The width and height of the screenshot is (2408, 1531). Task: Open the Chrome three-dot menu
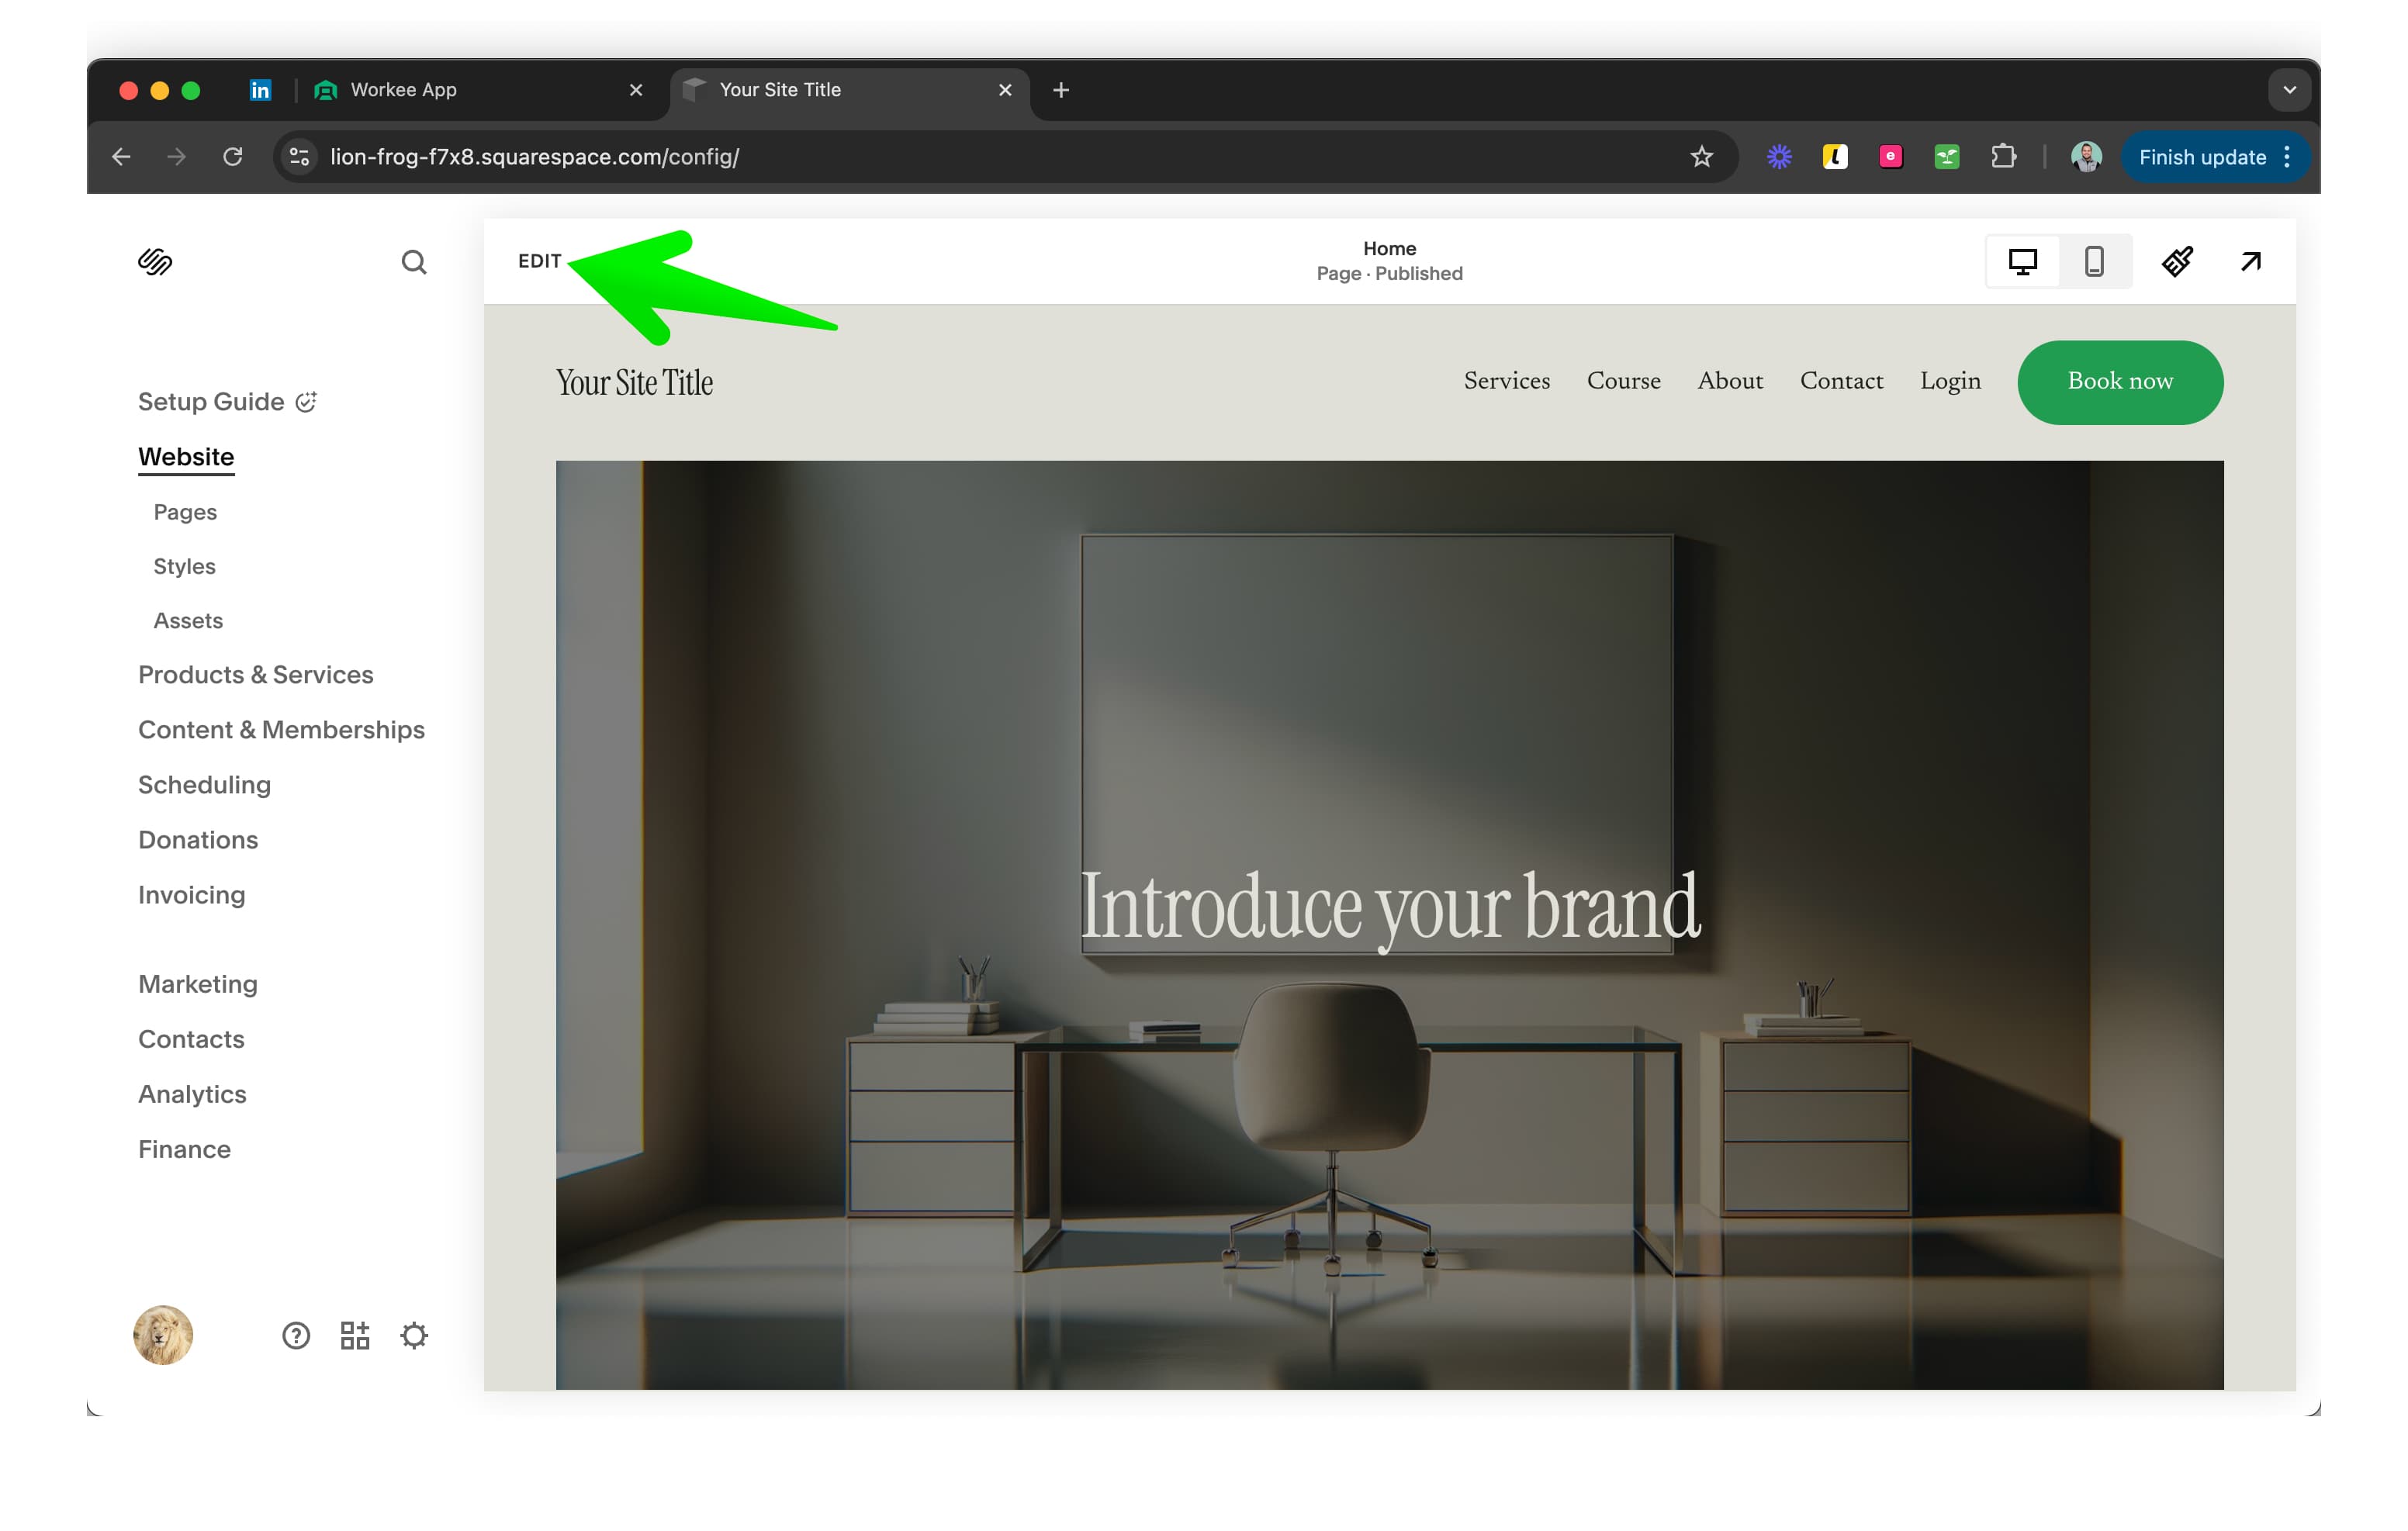pyautogui.click(x=2287, y=157)
